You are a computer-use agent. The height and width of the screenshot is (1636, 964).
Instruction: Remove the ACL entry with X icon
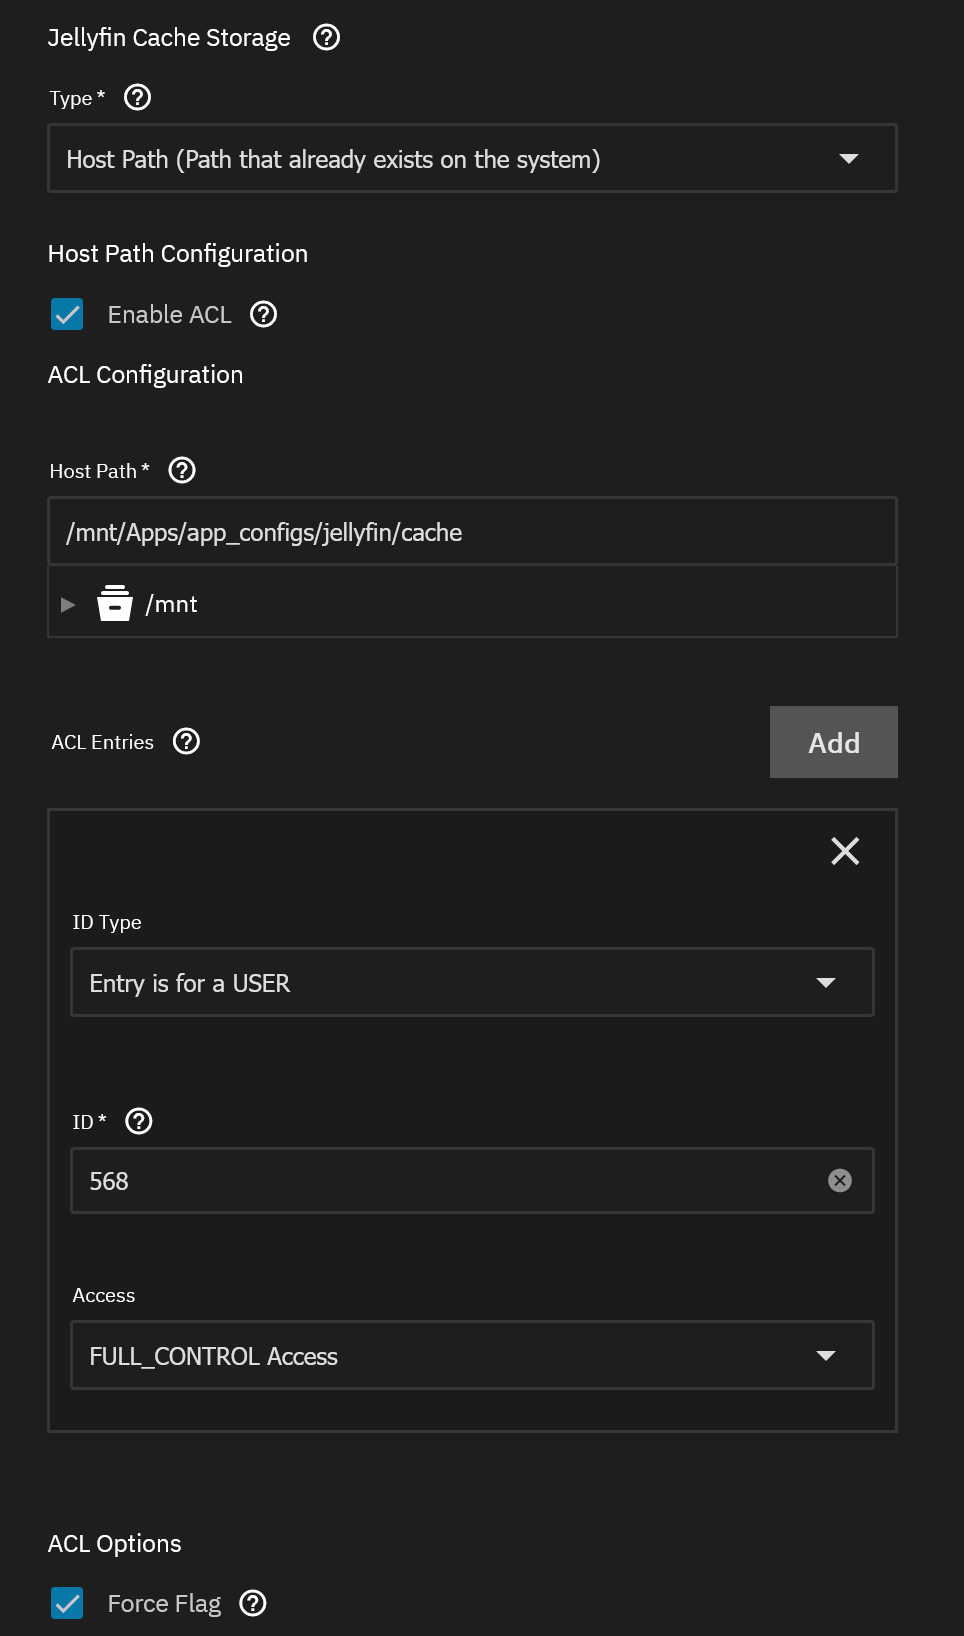click(845, 851)
